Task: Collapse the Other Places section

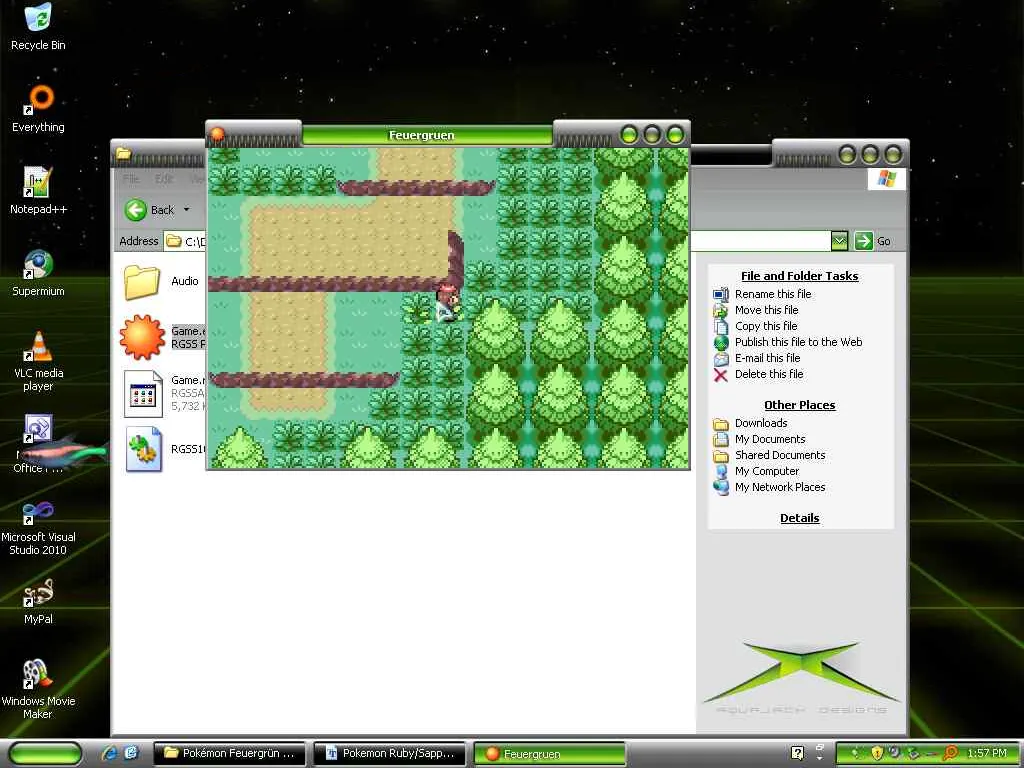Action: (x=799, y=405)
